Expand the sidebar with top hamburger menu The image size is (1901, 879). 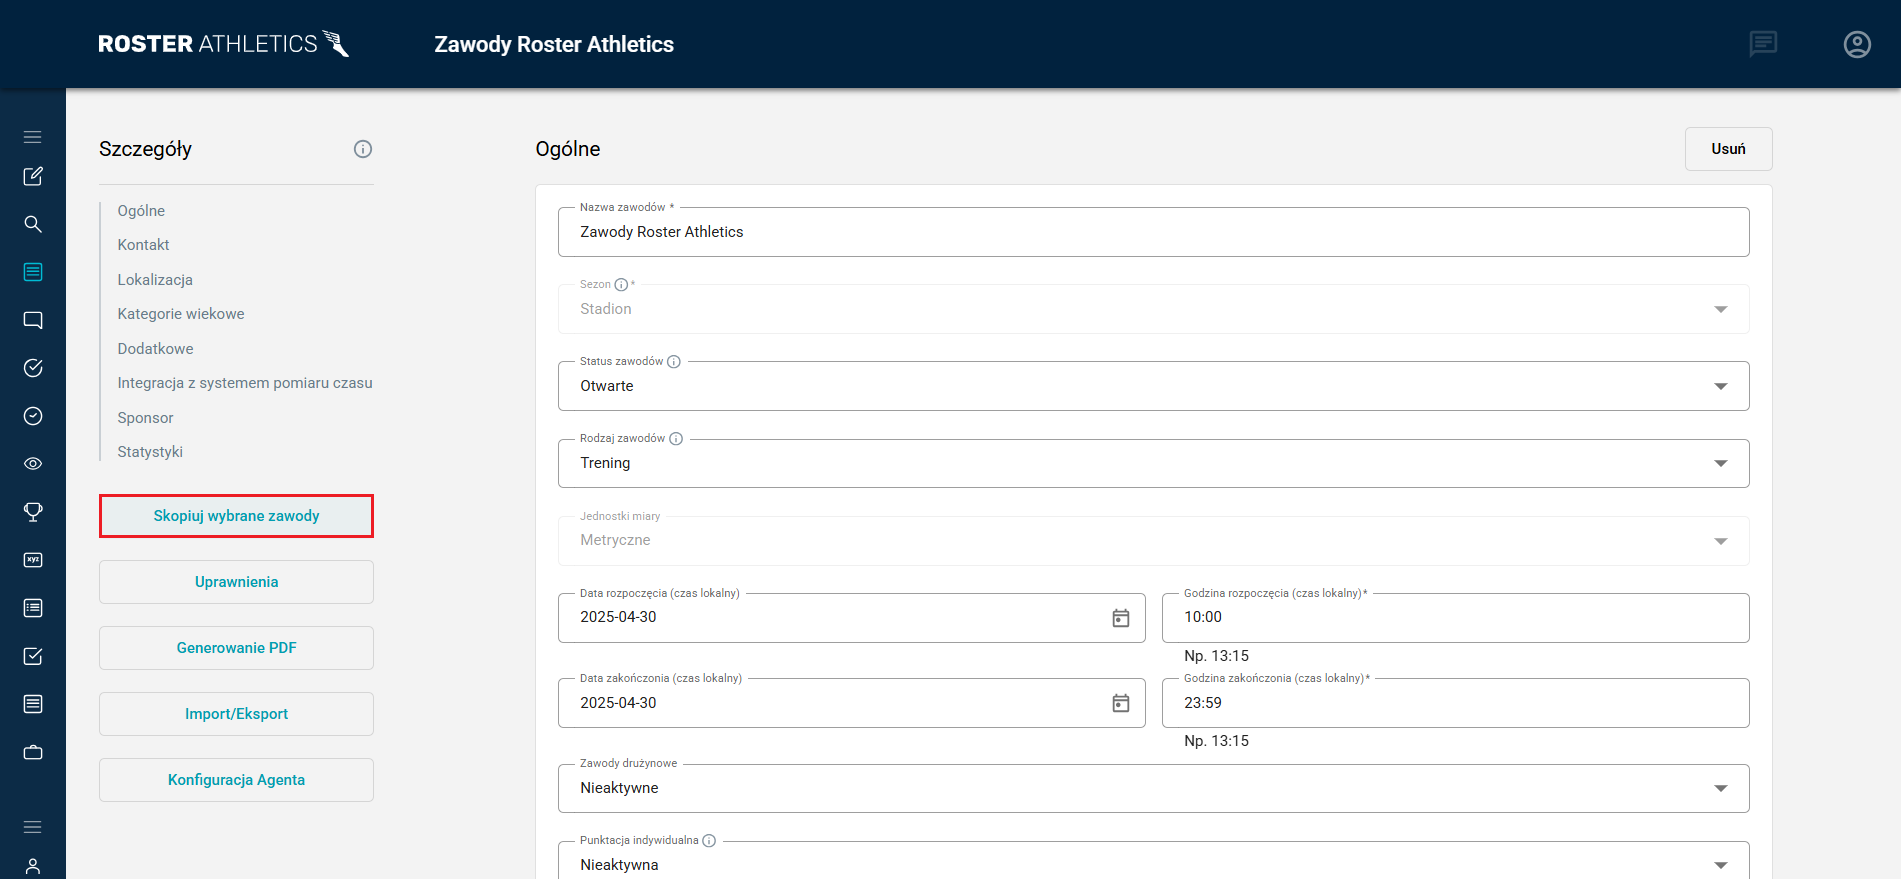(x=33, y=137)
